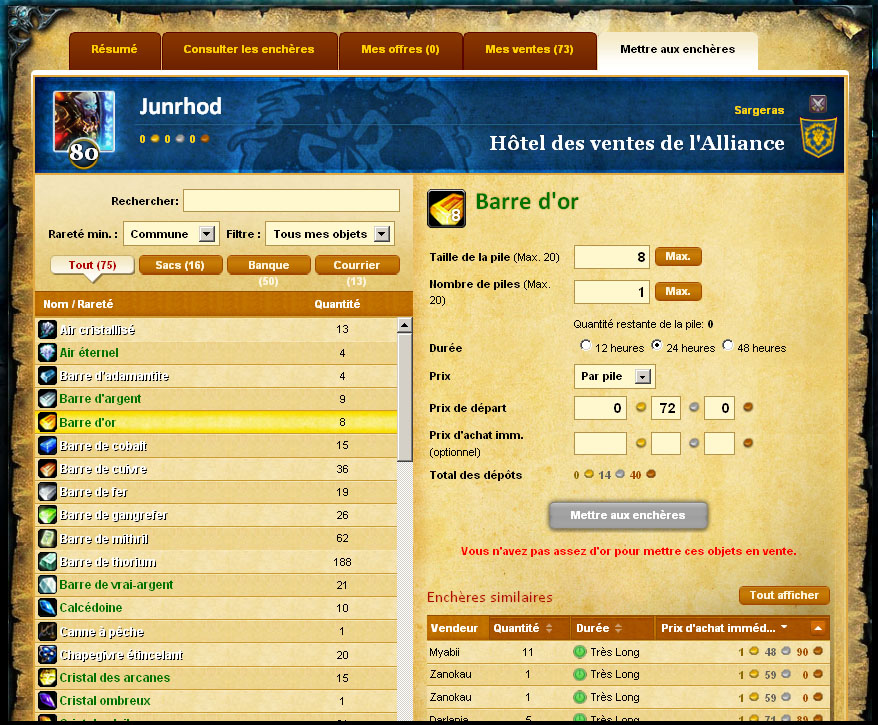Click the large Barre d'or item icon
Viewport: 878px width, 725px height.
coord(446,209)
